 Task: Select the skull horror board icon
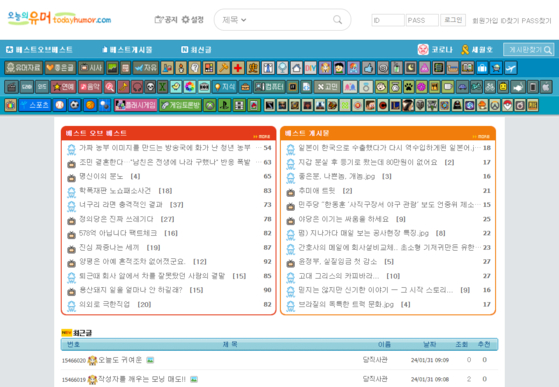(x=150, y=87)
